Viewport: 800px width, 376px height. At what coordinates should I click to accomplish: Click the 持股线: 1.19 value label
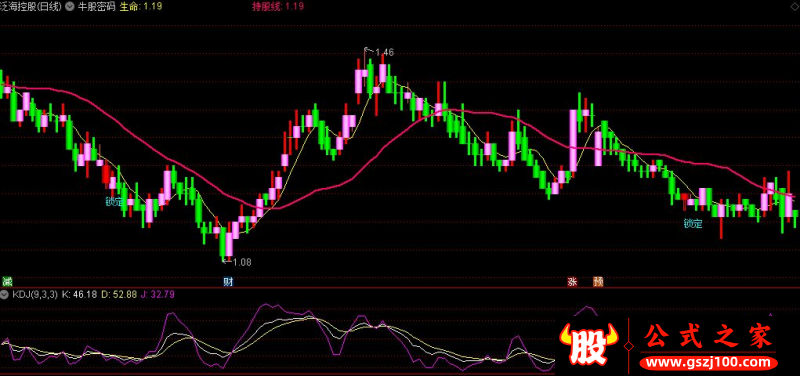coord(278,7)
